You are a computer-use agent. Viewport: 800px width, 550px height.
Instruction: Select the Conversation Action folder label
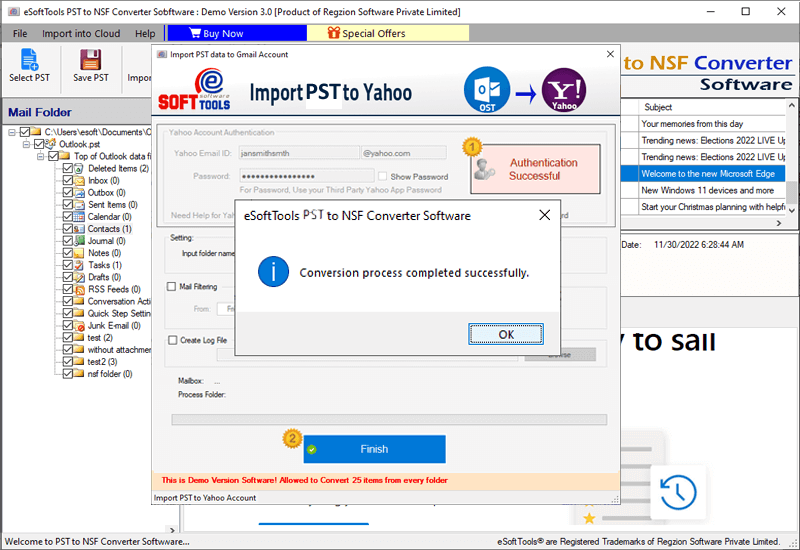point(119,302)
